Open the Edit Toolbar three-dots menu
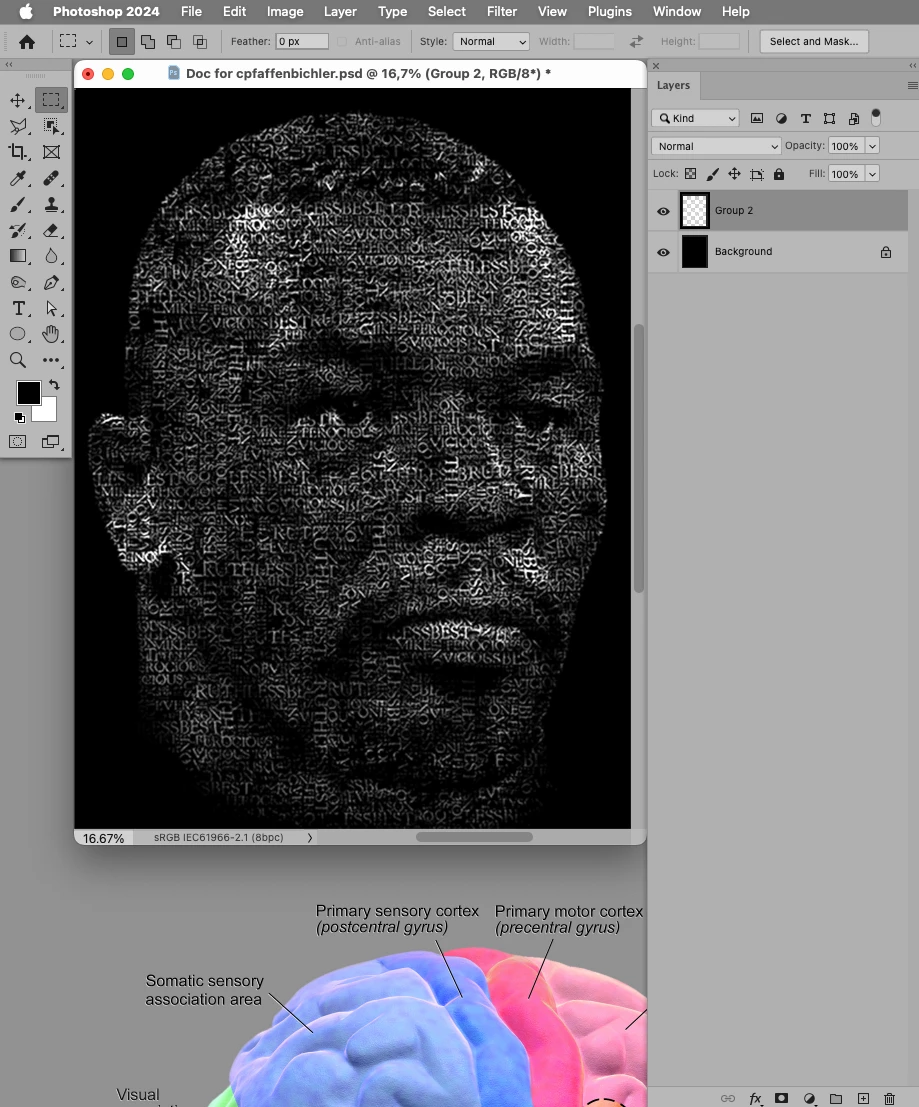Viewport: 919px width, 1107px height. (51, 360)
